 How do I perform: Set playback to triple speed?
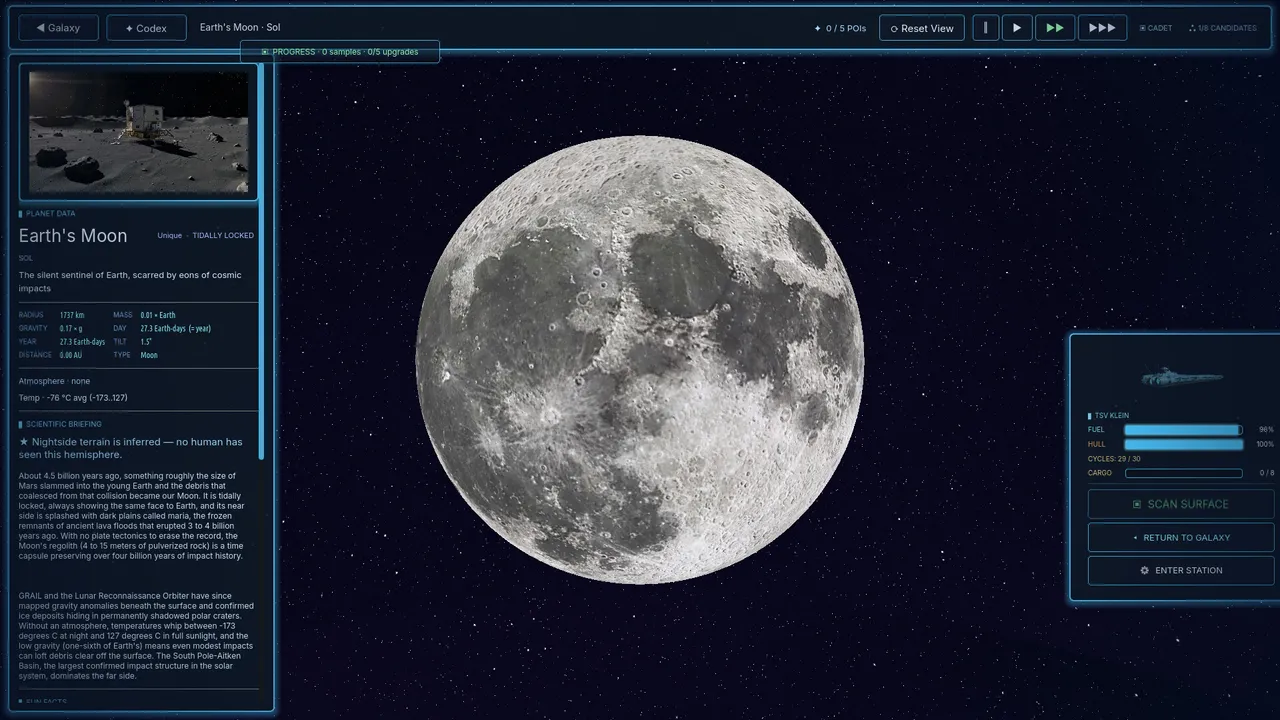point(1102,28)
